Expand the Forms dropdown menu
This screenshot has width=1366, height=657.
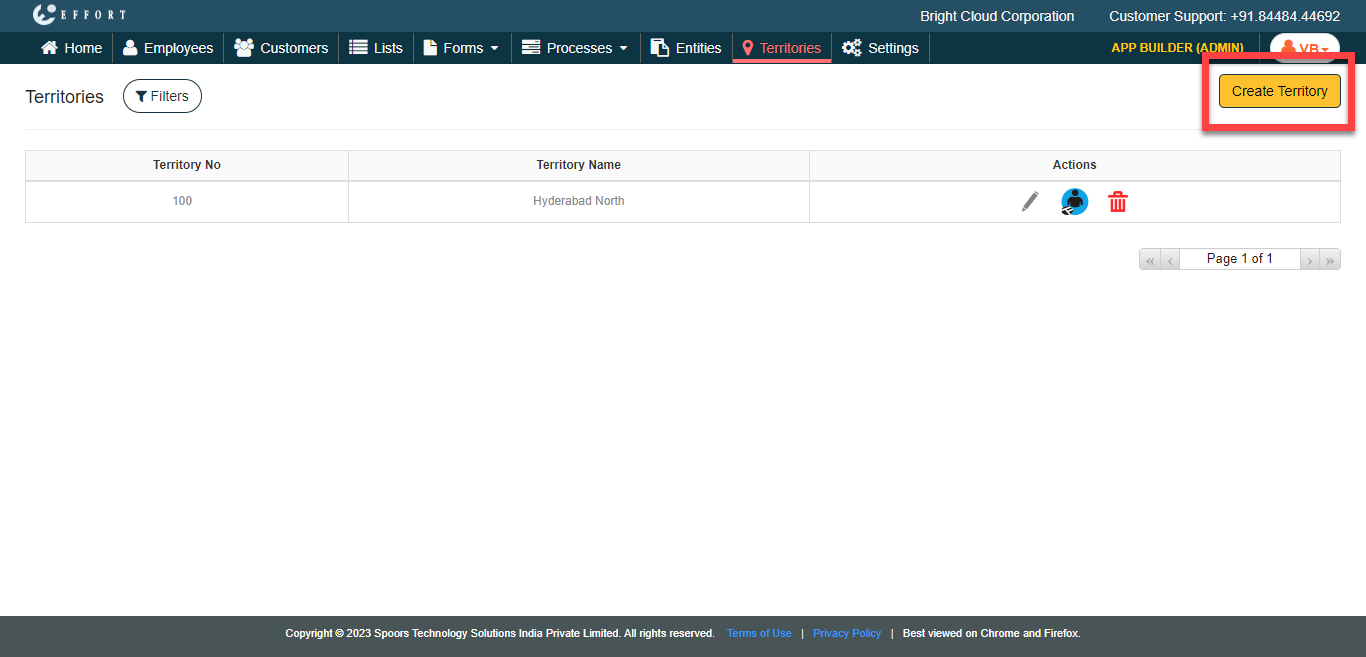tap(461, 48)
